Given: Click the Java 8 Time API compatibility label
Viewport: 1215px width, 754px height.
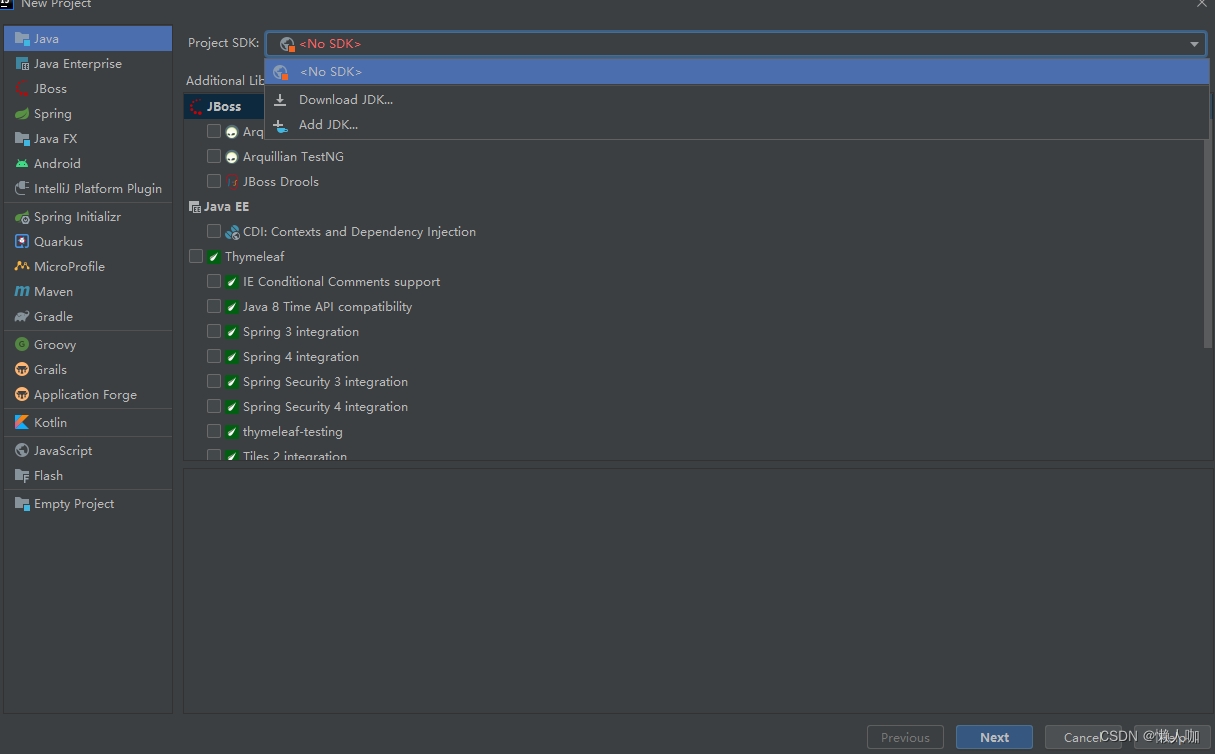Looking at the screenshot, I should 327,307.
